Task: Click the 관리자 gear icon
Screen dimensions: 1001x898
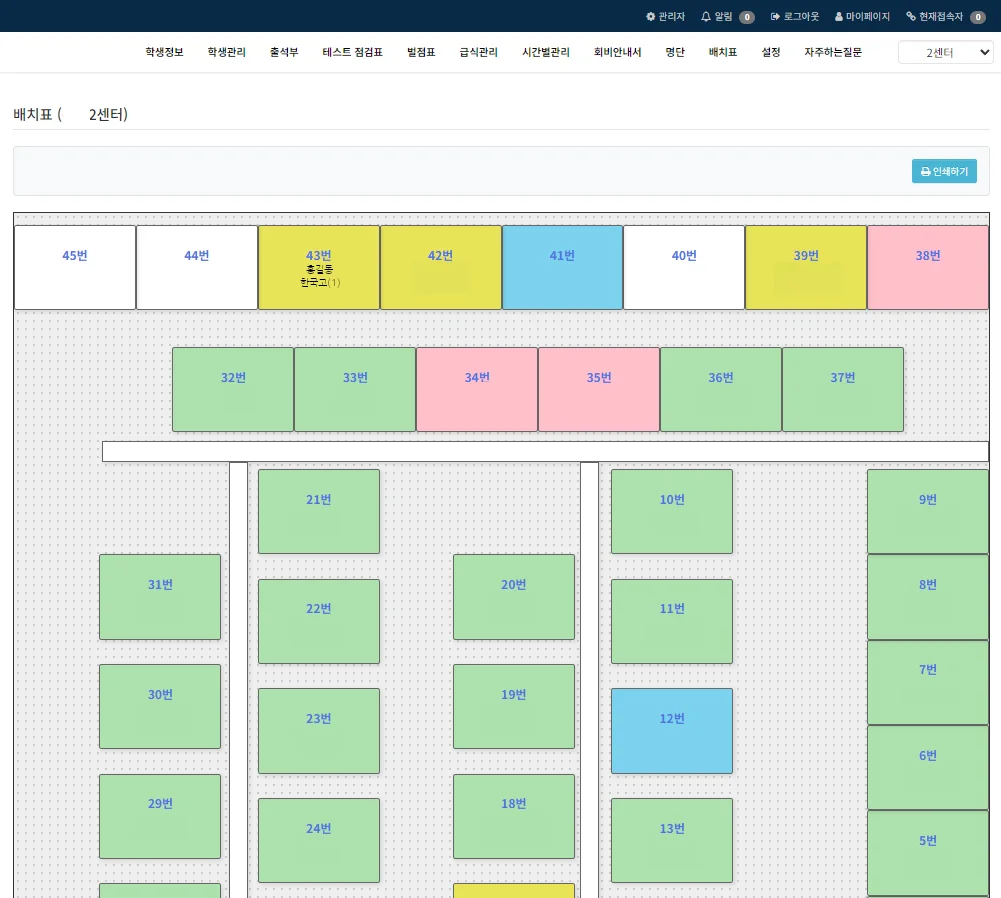Action: [651, 17]
